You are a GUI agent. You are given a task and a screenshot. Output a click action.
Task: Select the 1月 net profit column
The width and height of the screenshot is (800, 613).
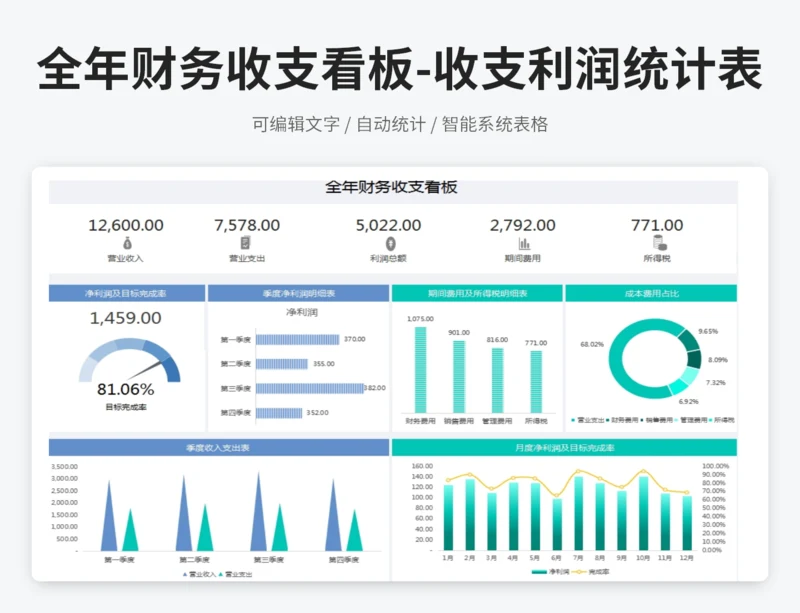pyautogui.click(x=448, y=518)
